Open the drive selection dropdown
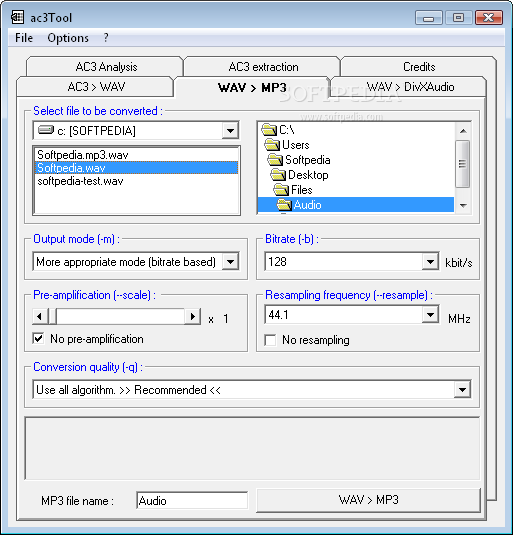This screenshot has width=513, height=535. point(230,131)
